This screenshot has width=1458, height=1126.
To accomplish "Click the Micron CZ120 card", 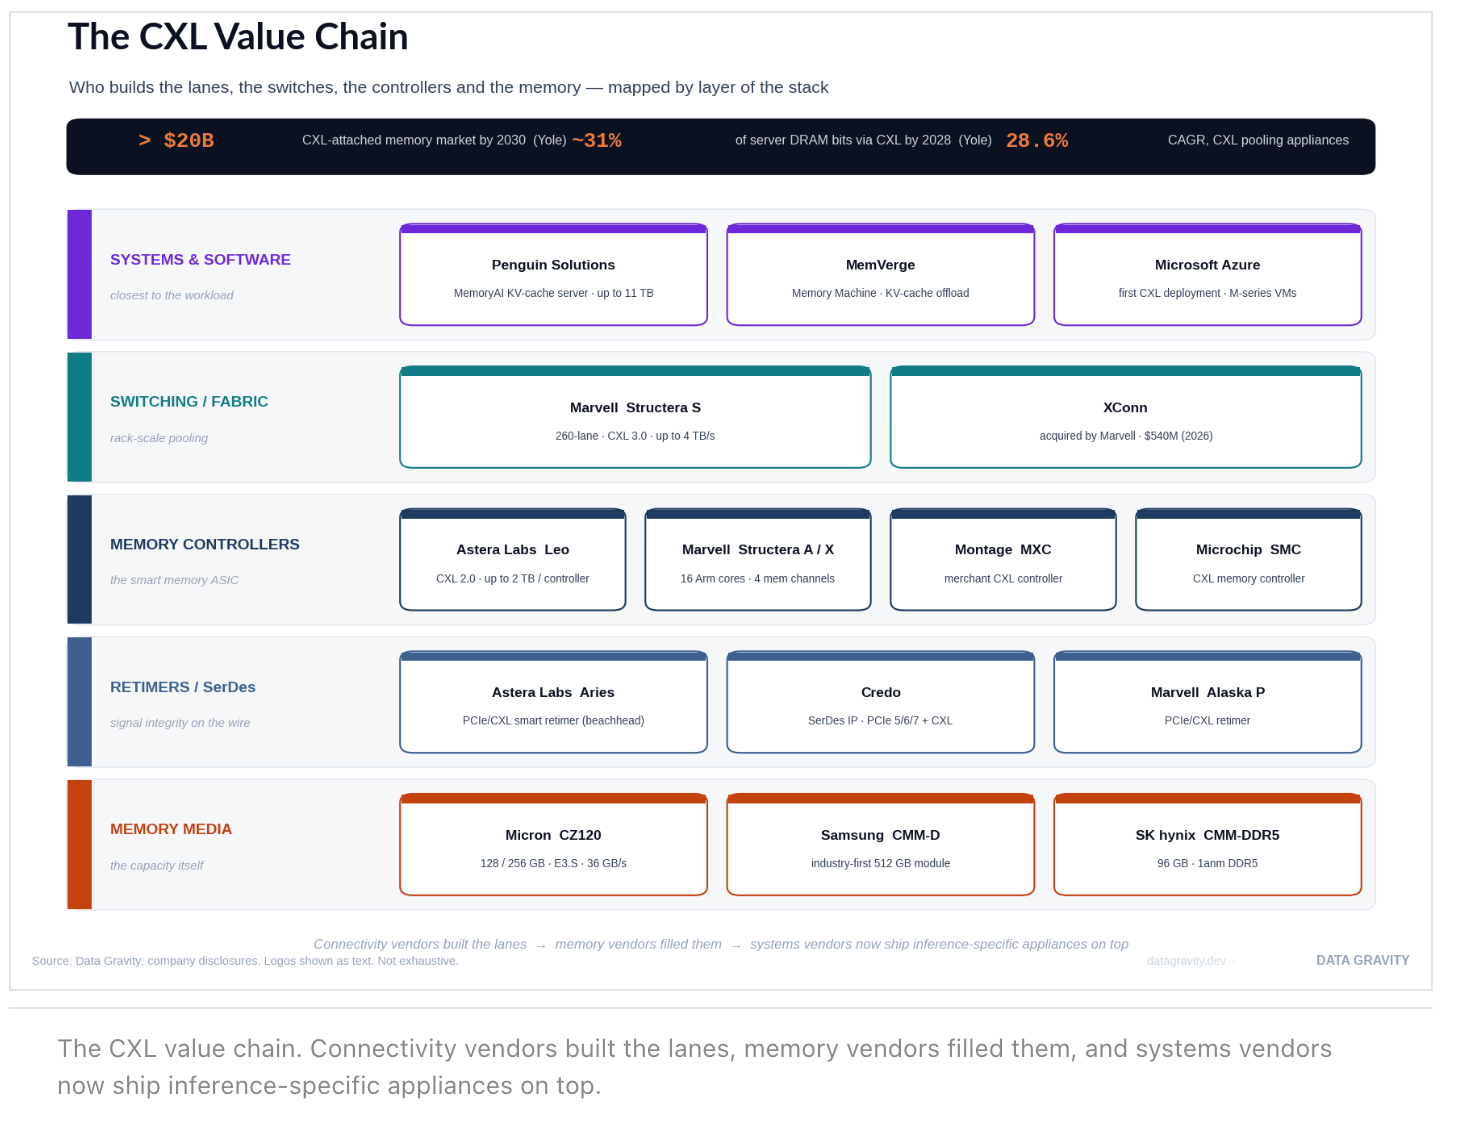I will click(553, 845).
